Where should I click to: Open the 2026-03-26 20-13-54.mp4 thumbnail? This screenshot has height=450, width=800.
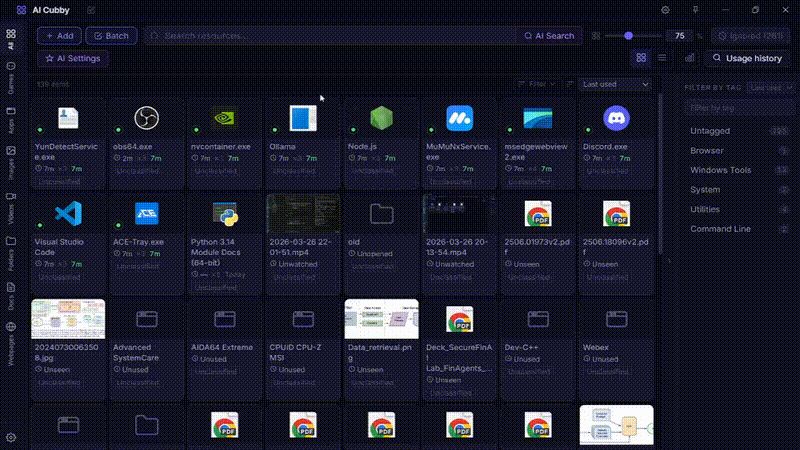pyautogui.click(x=459, y=213)
